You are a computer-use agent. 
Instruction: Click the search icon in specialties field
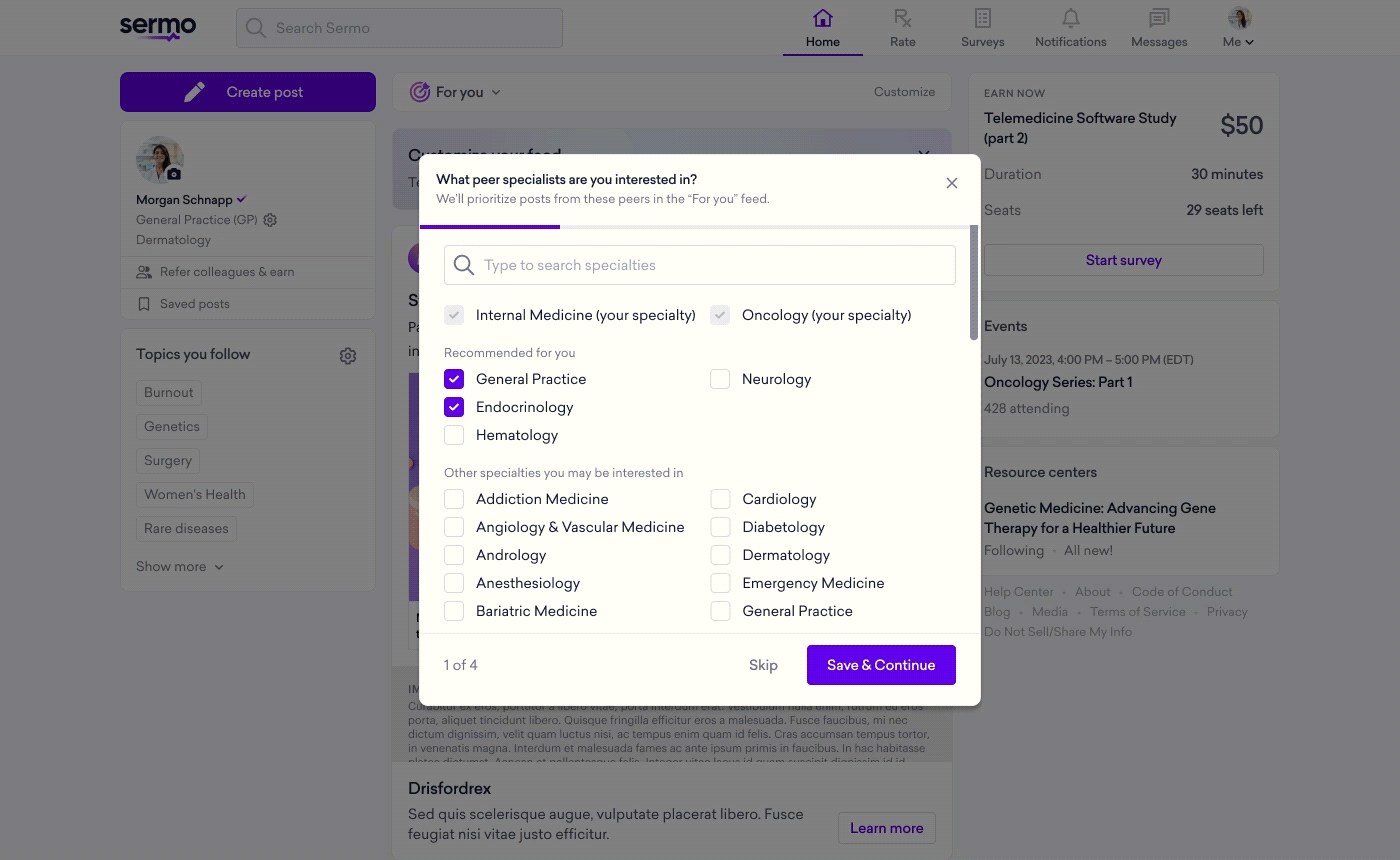[x=464, y=265]
